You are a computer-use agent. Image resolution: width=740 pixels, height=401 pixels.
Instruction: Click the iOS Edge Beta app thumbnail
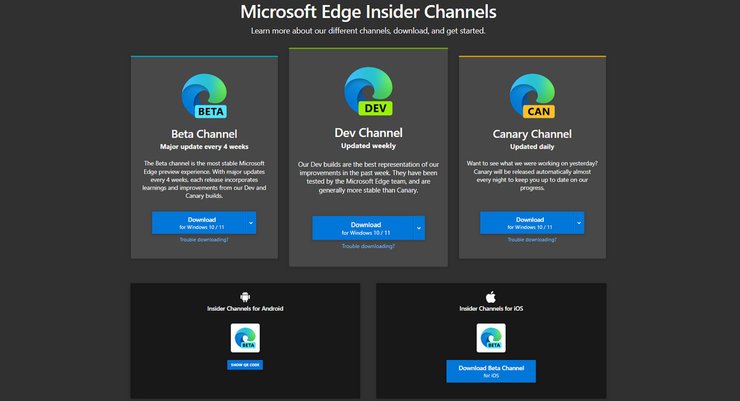491,338
